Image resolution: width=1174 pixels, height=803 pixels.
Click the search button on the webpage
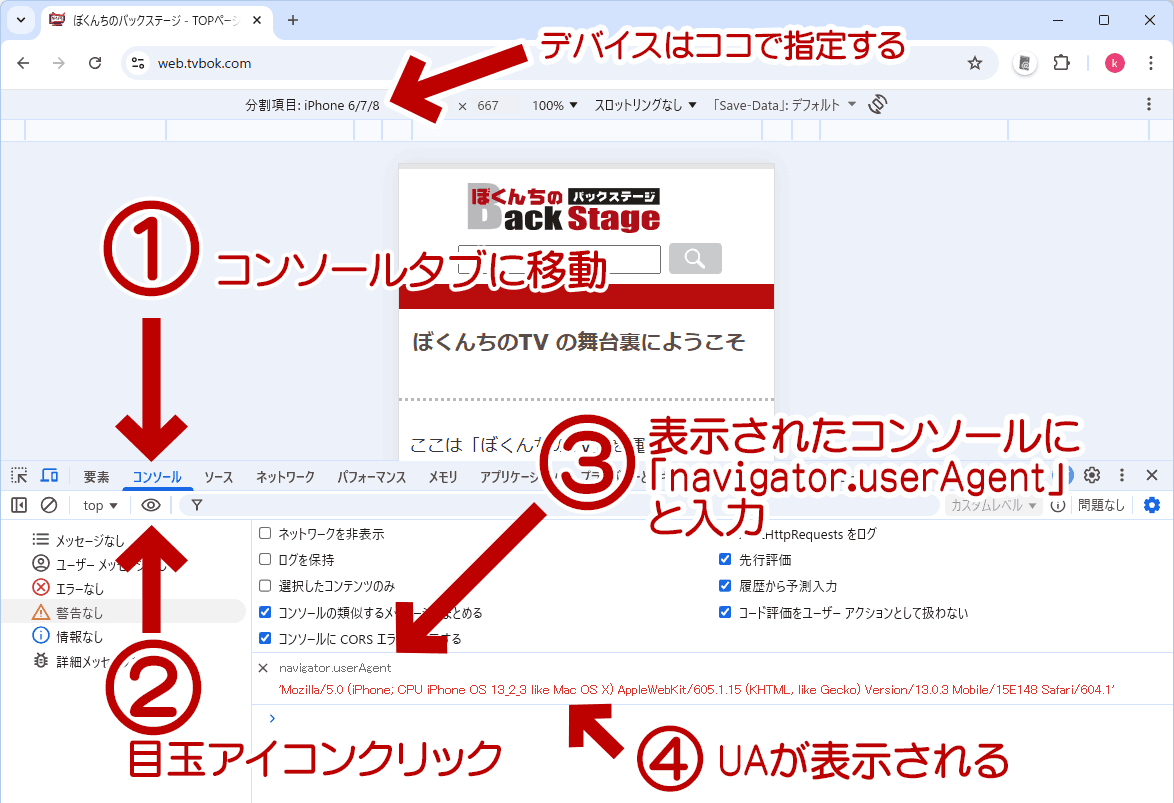(x=695, y=259)
